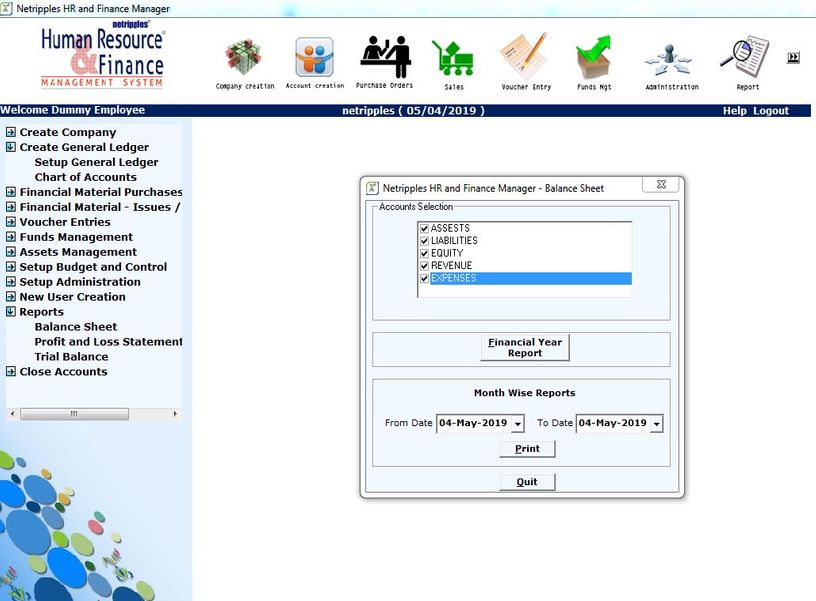
Task: Expand Financial Material - Issues node arrow
Action: tap(11, 207)
